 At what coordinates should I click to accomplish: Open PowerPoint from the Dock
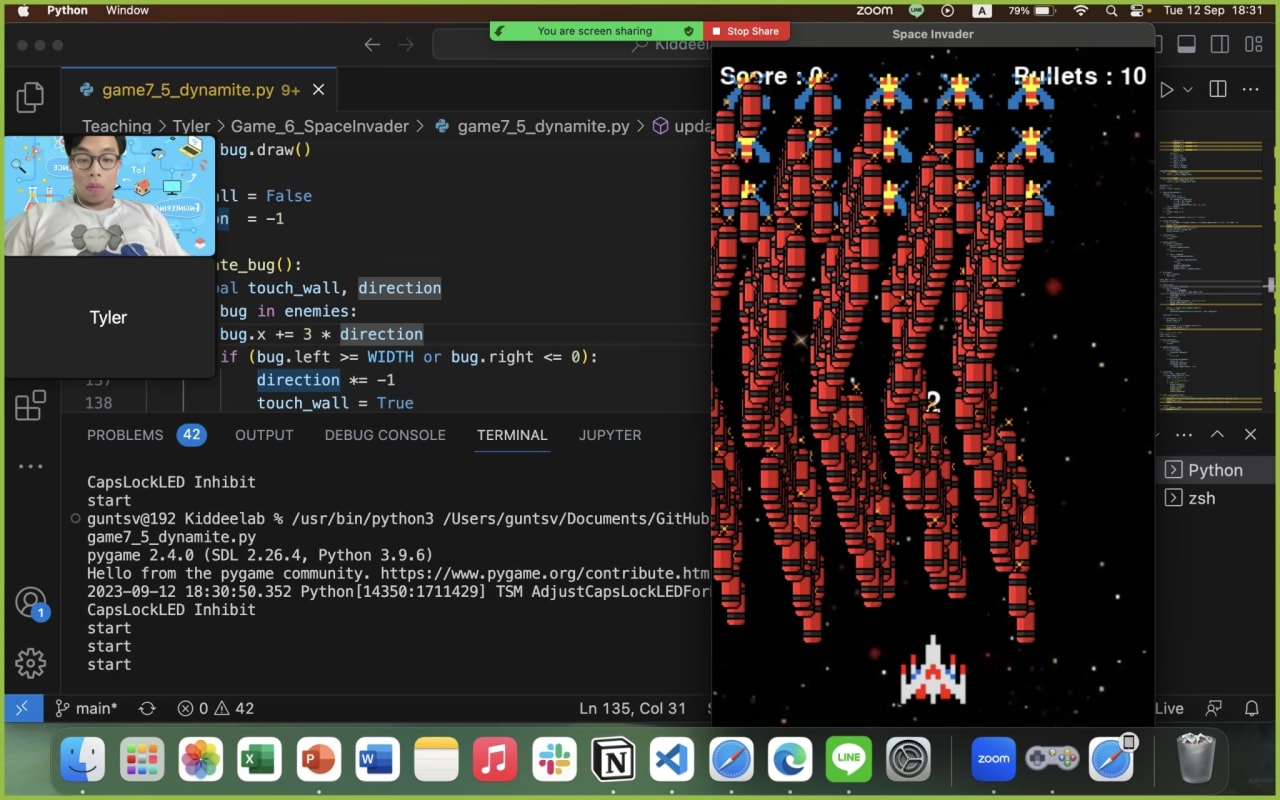tap(318, 760)
